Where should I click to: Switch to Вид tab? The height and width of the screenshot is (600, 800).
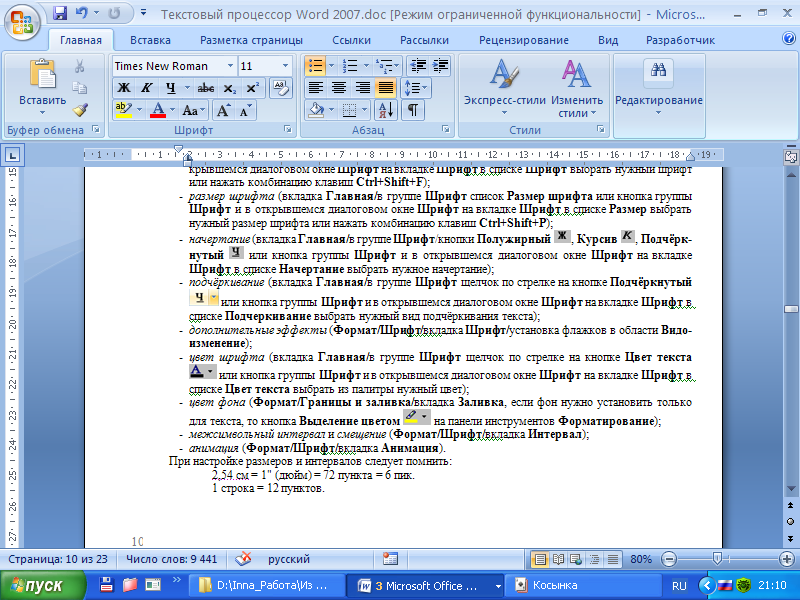608,40
